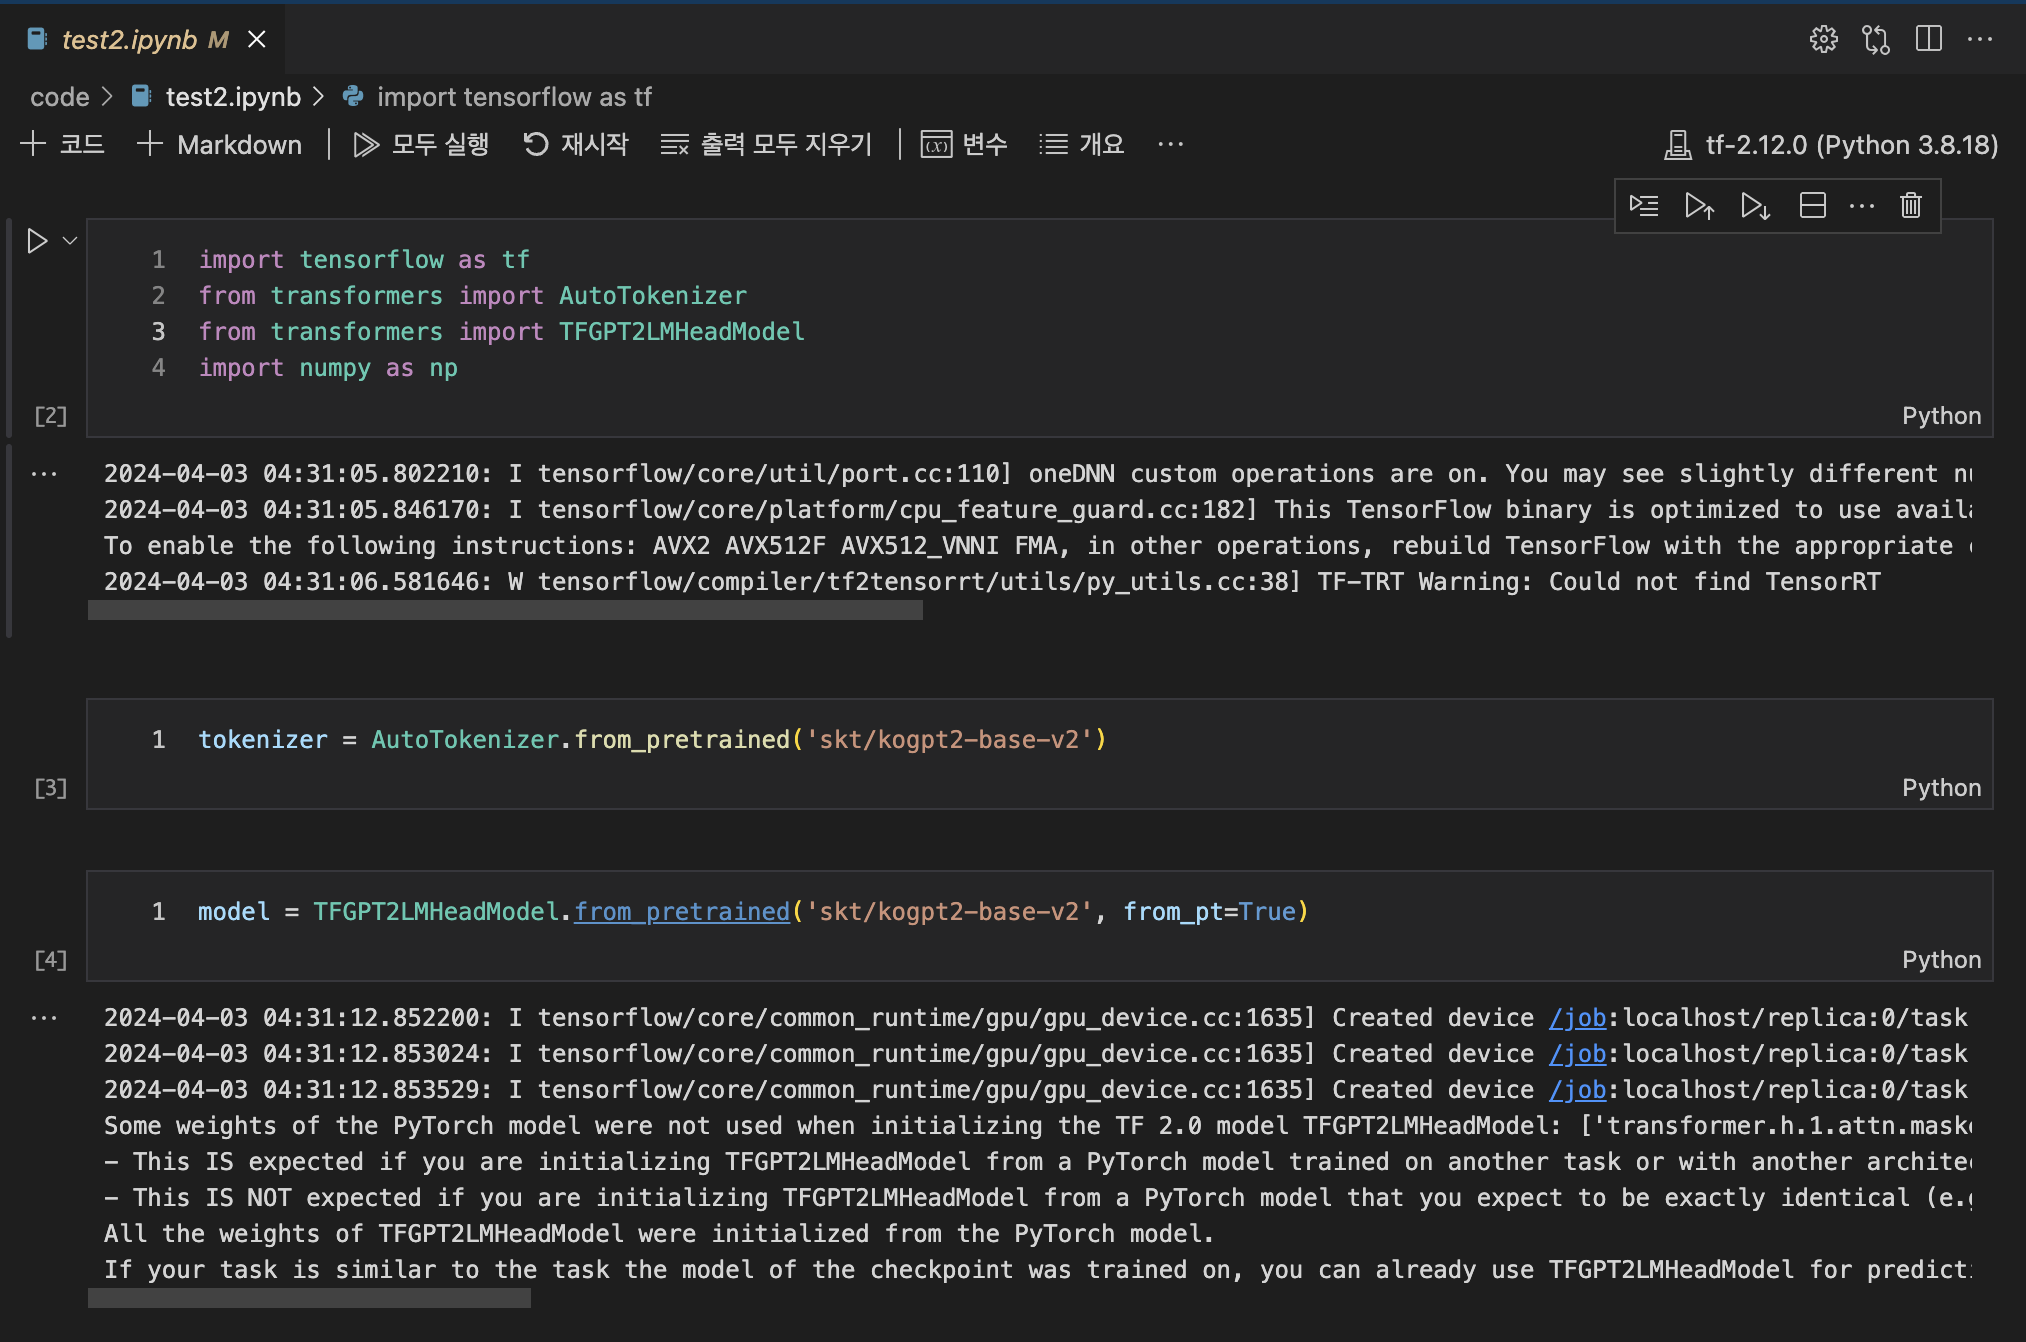Open notebook settings gear icon
The height and width of the screenshot is (1342, 2026).
(x=1823, y=39)
